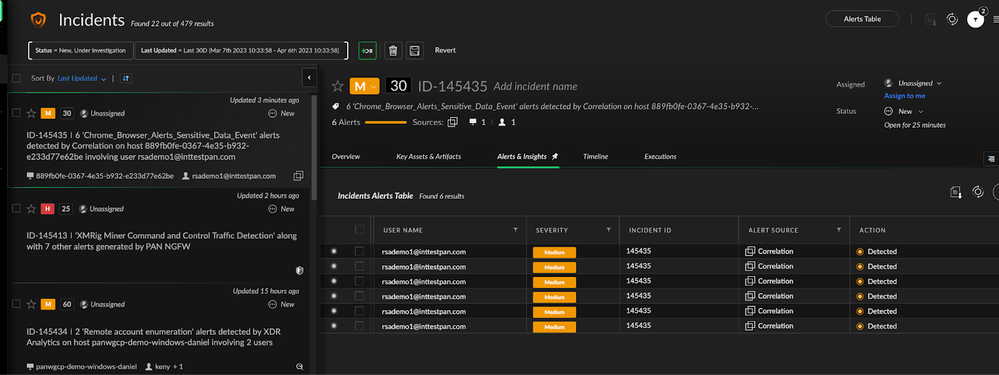Open the USER NAME column filter arrow
Image resolution: width=999 pixels, height=375 pixels.
click(x=515, y=230)
